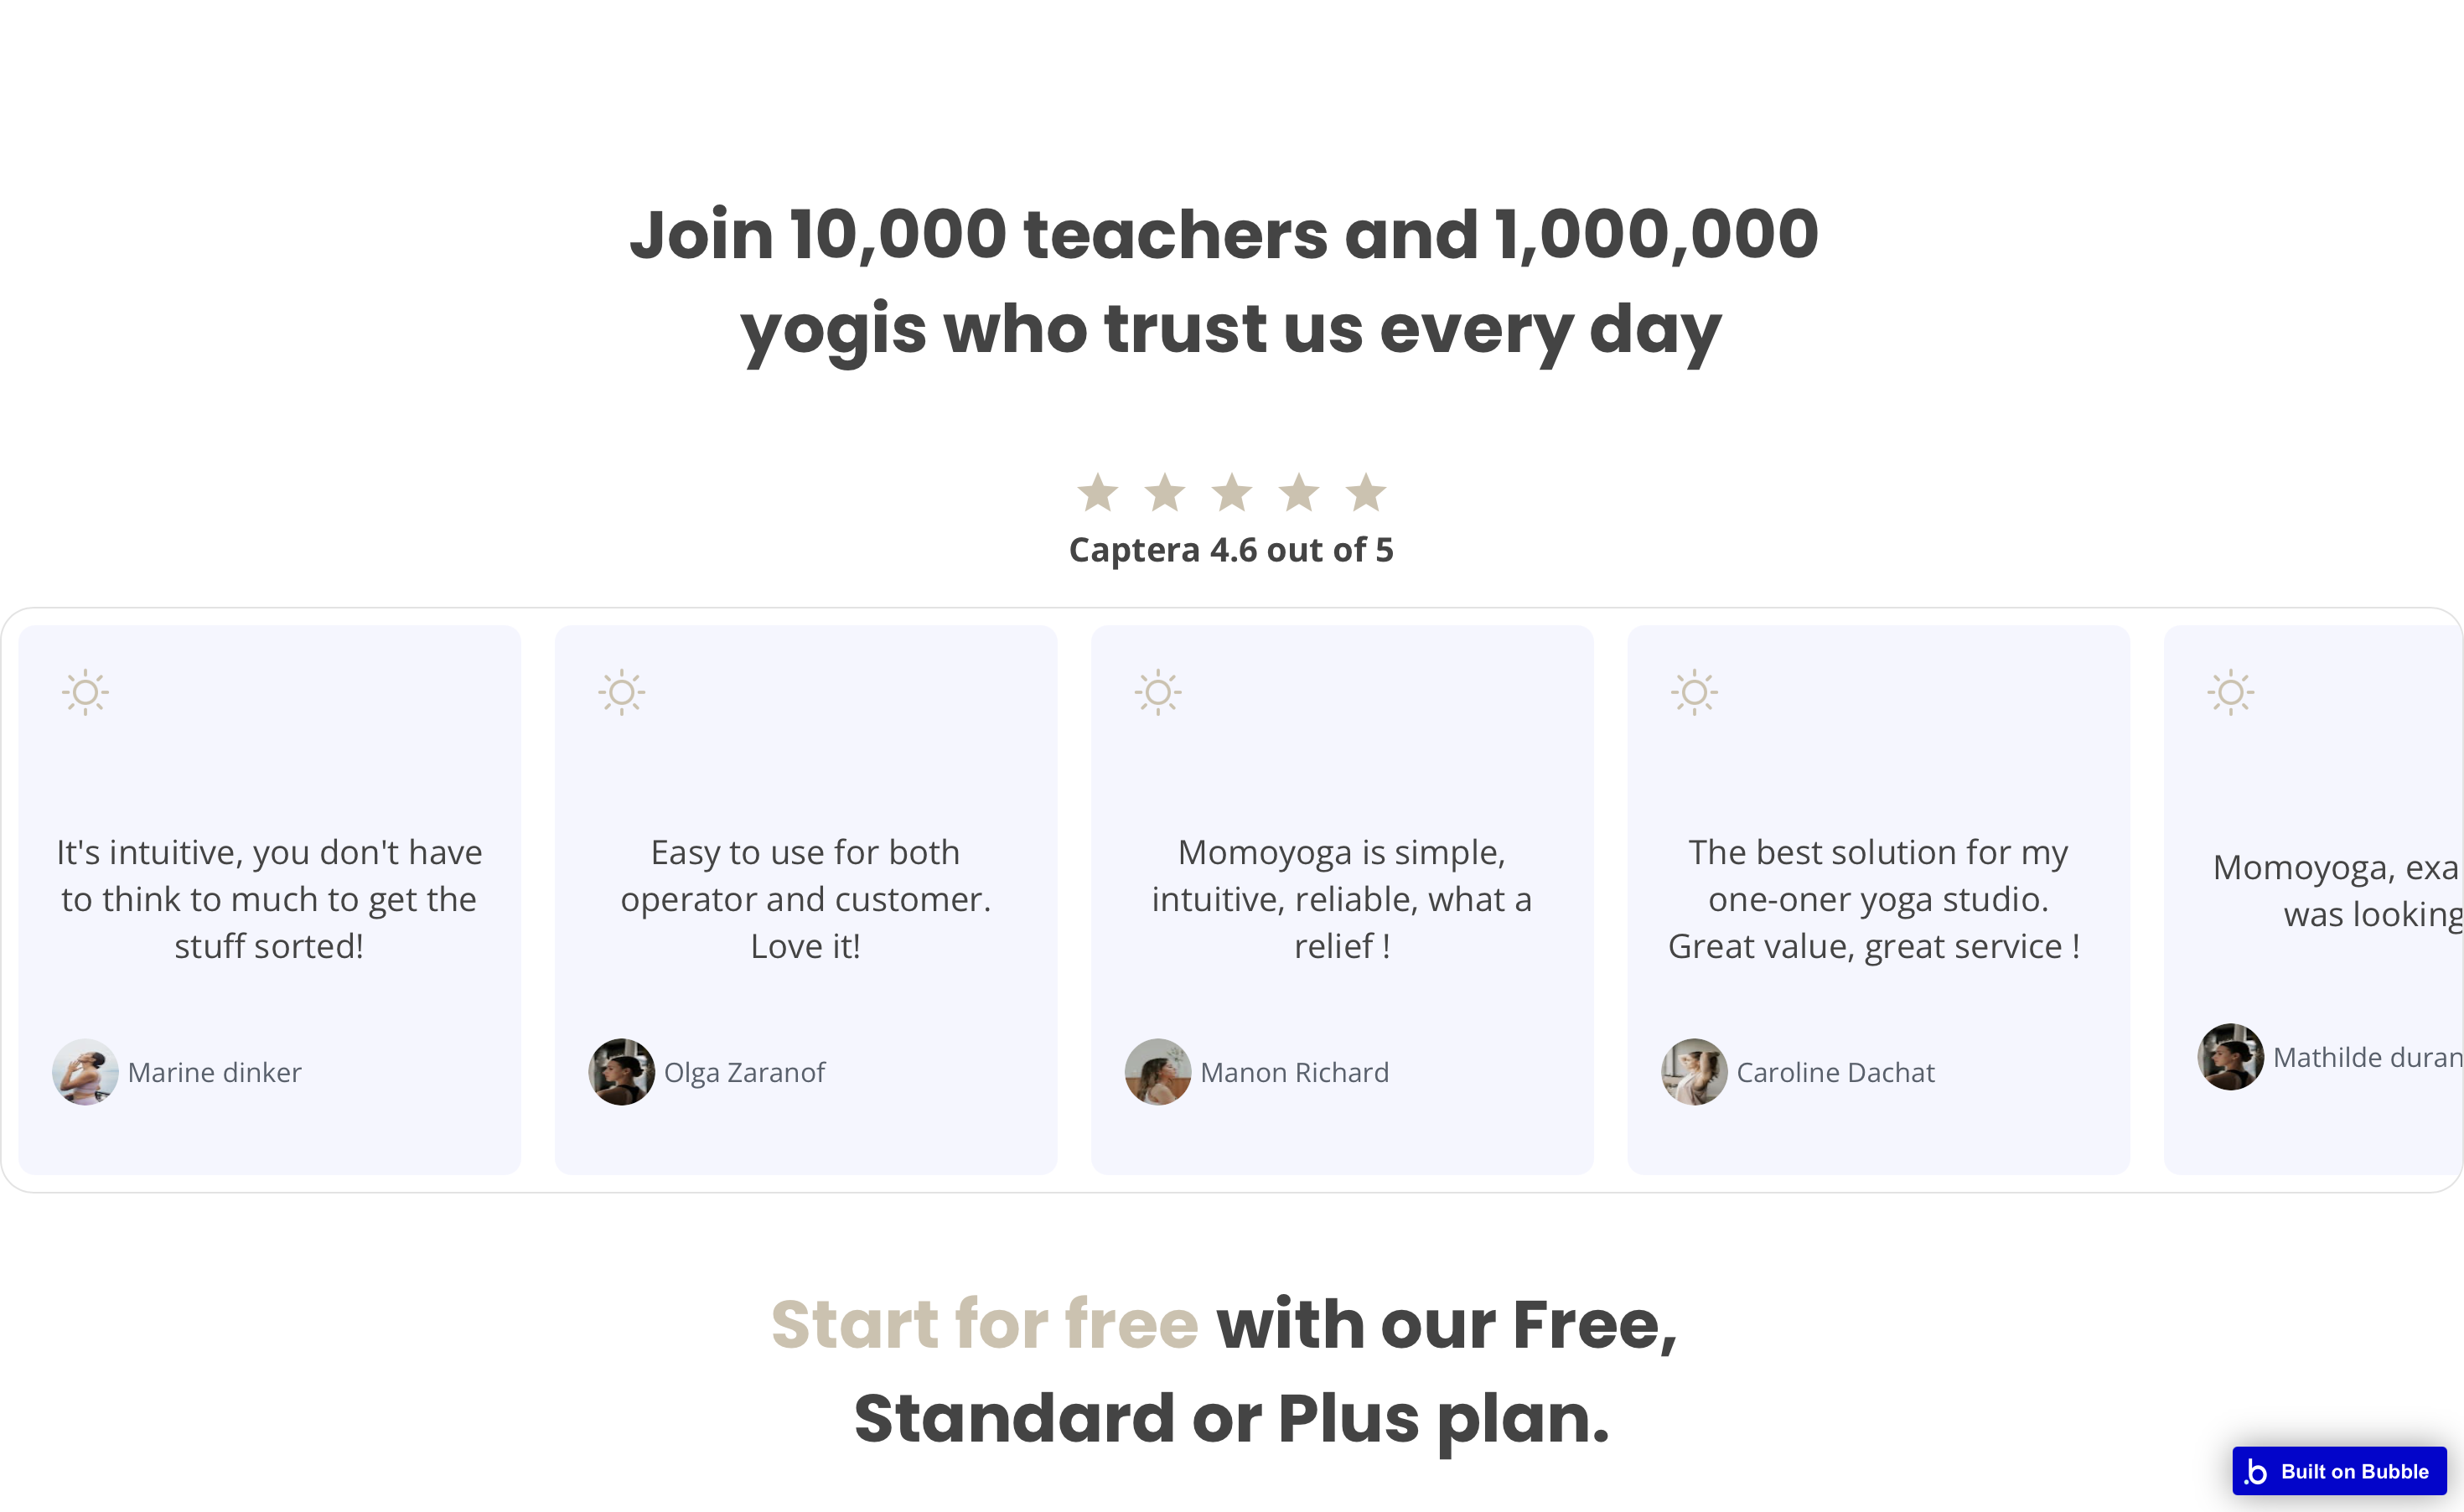
Task: Select the 'It's intuitive' testimonial text
Action: tap(269, 899)
